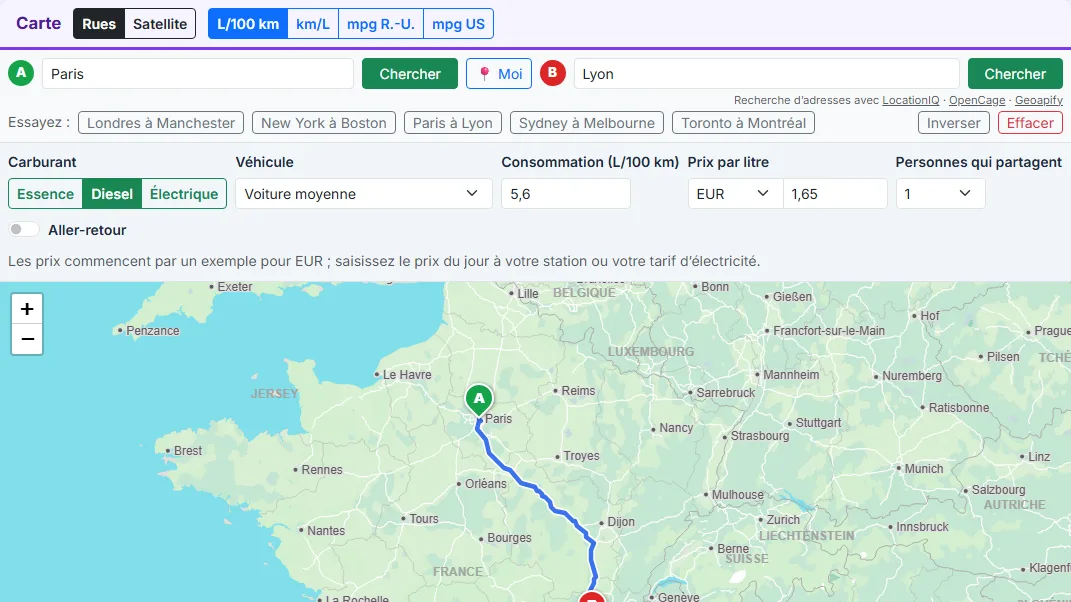This screenshot has width=1071, height=602.
Task: Try the Sydney à Melbourne example
Action: [587, 123]
